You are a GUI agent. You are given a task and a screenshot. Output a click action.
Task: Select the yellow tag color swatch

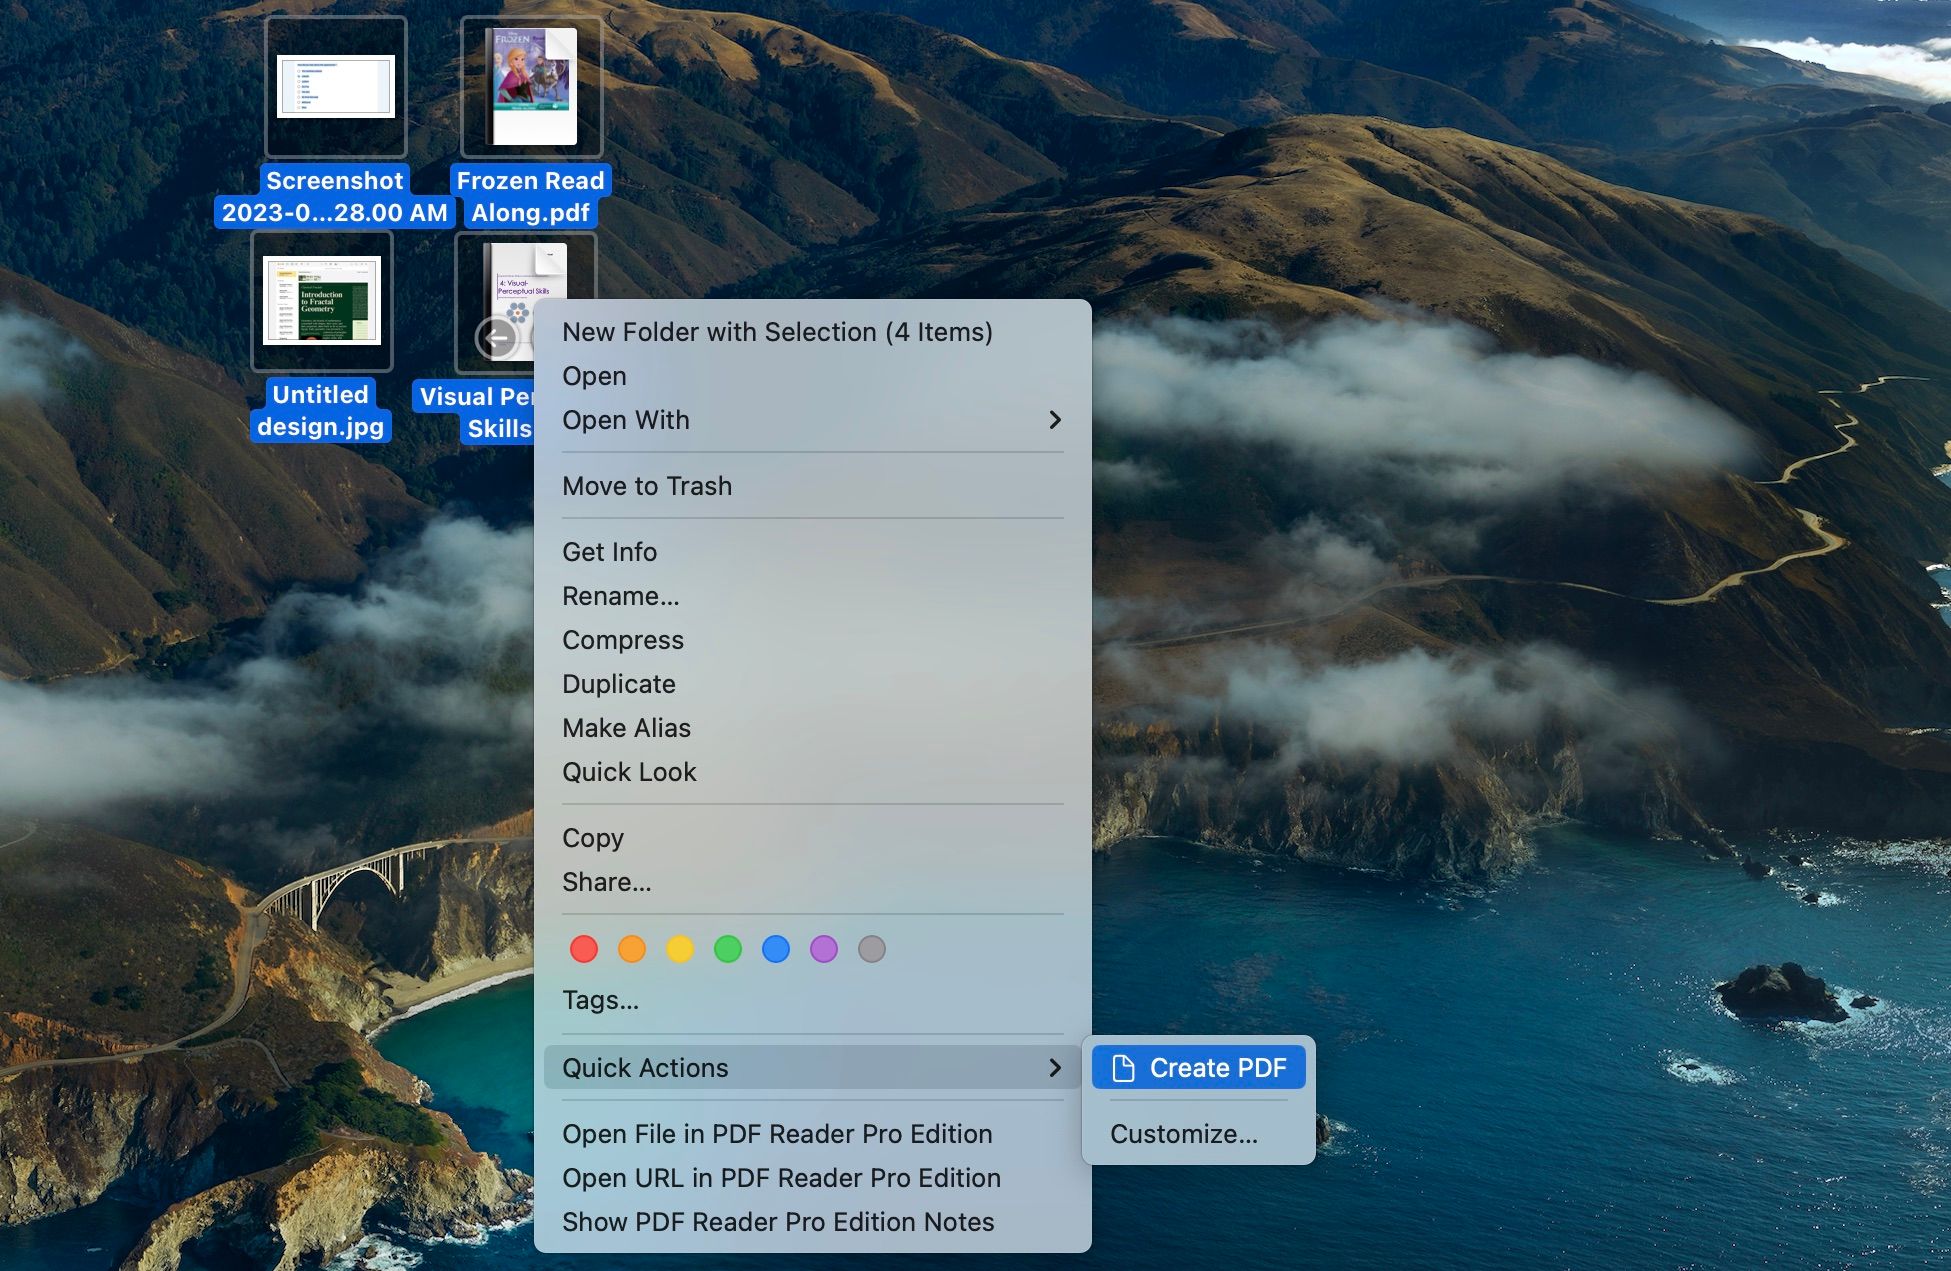680,948
